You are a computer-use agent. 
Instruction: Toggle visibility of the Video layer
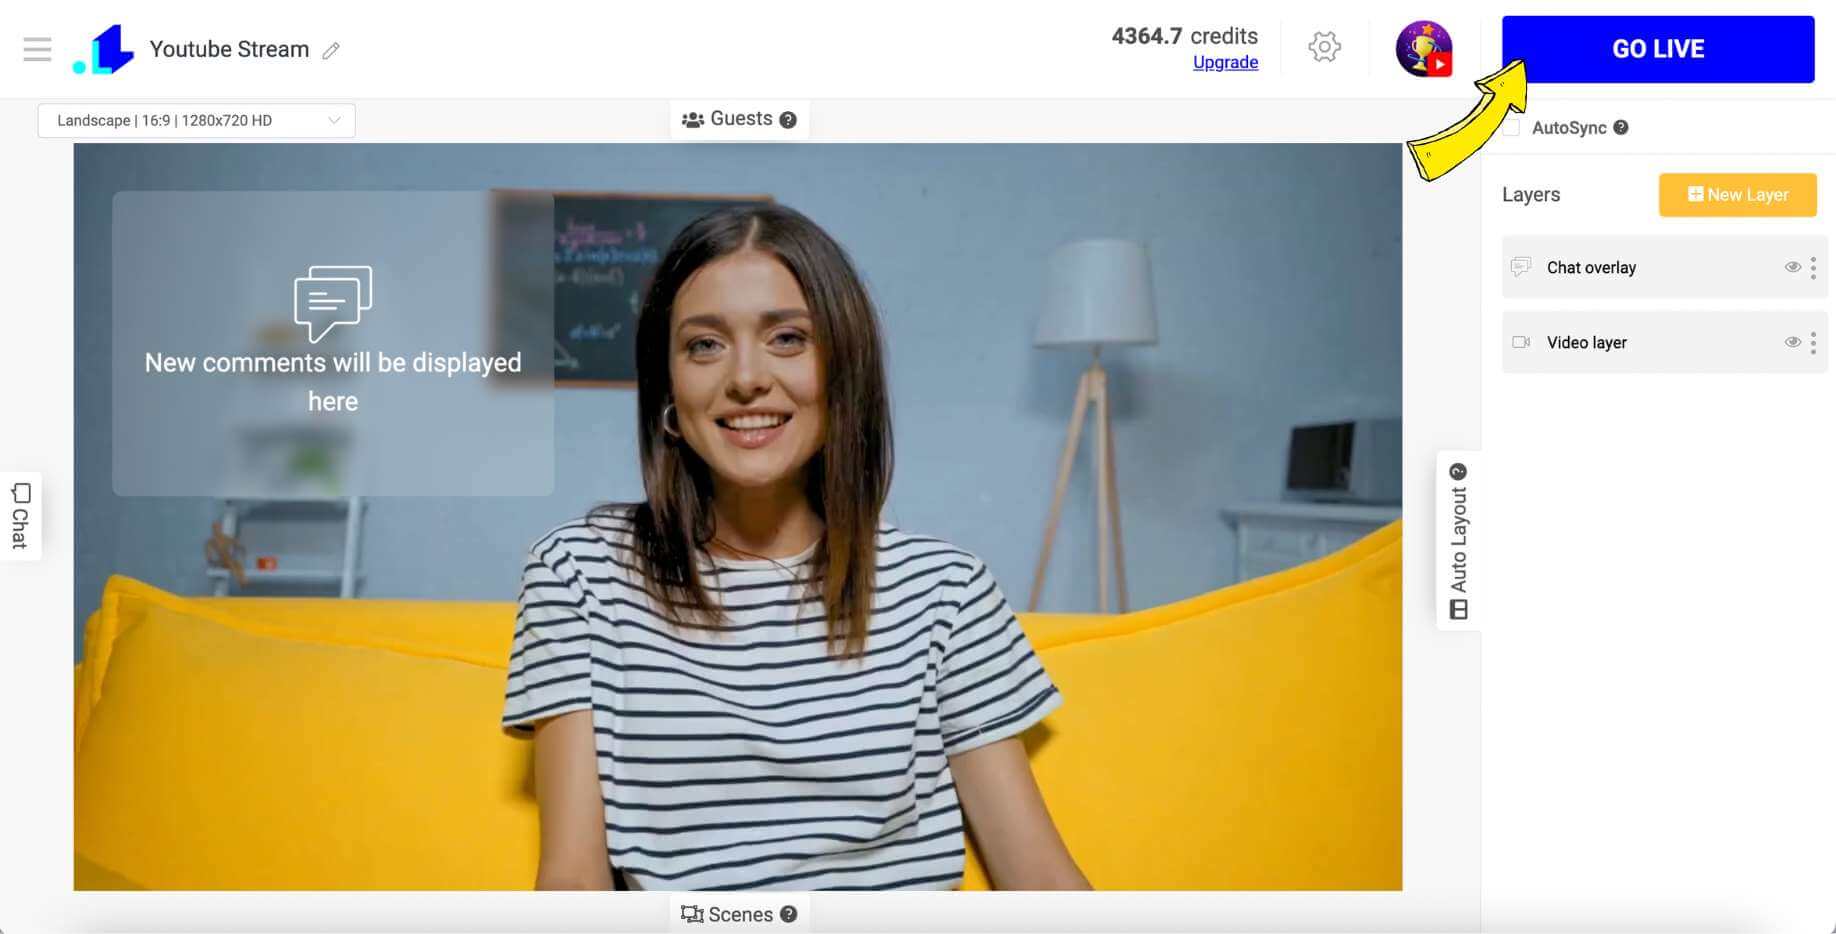1792,342
